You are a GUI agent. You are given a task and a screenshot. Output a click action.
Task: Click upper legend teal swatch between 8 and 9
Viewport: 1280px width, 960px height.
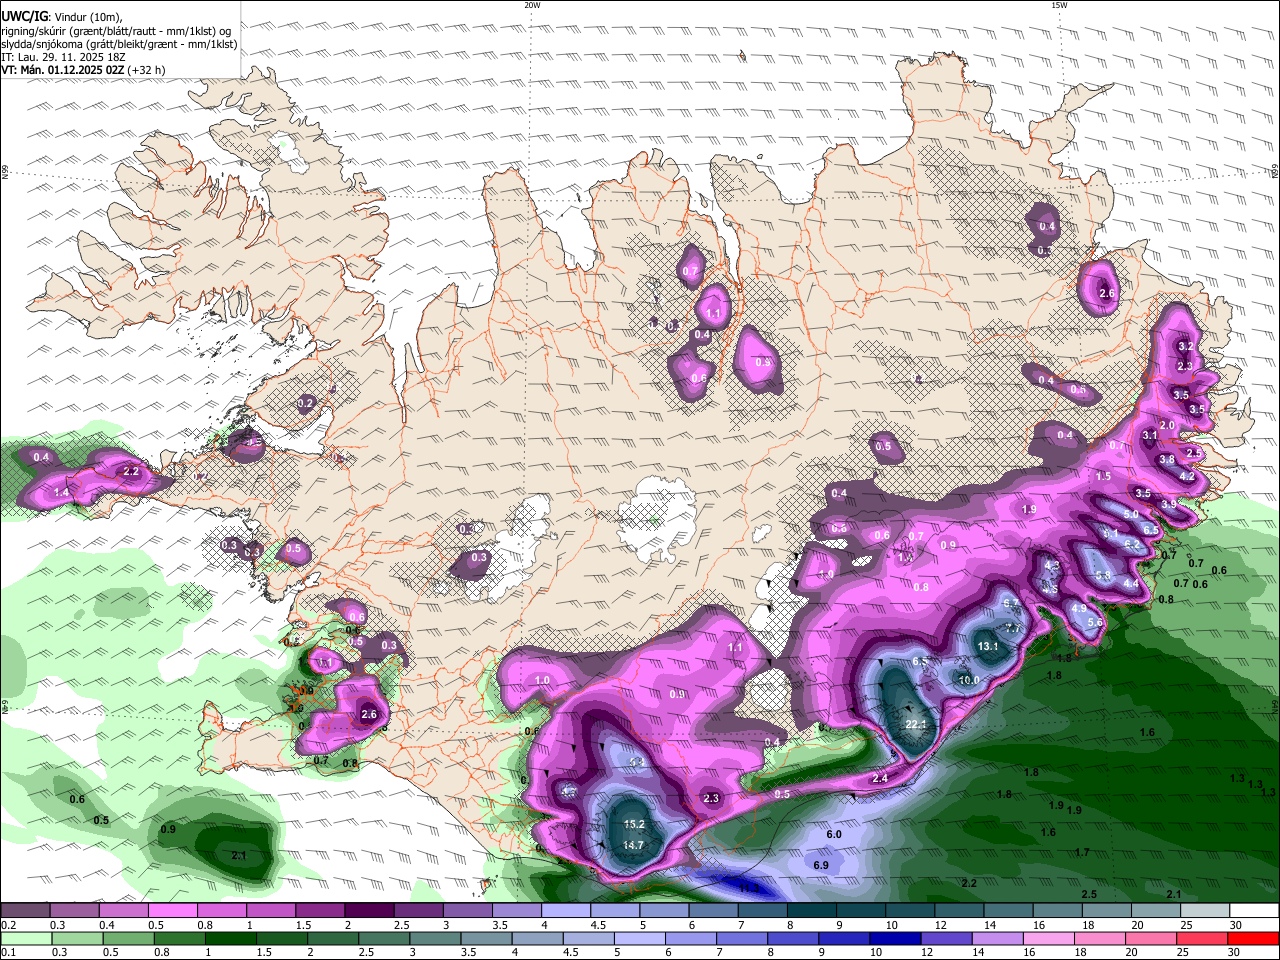click(x=812, y=911)
